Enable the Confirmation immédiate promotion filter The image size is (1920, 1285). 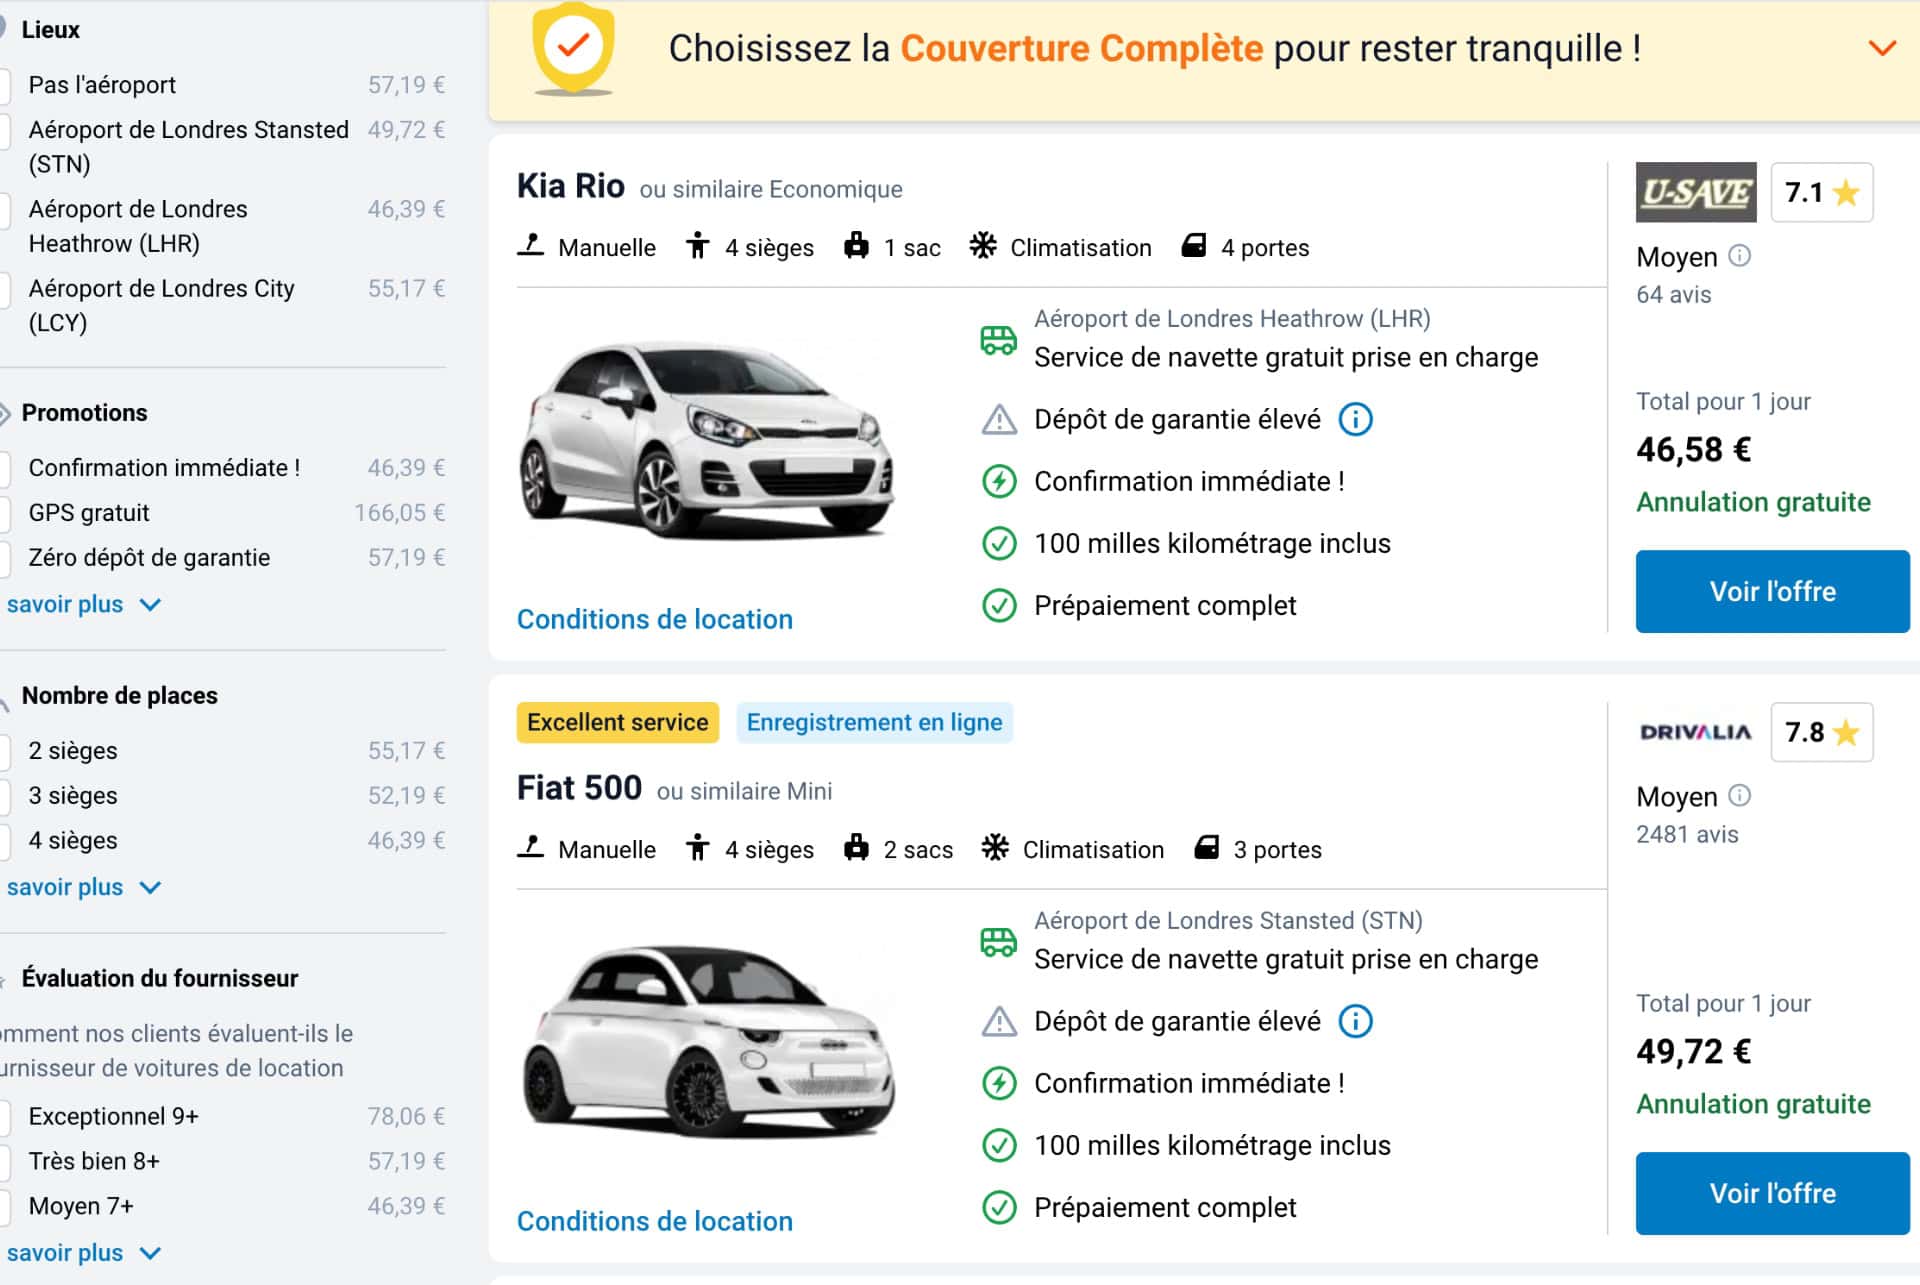click(4, 468)
